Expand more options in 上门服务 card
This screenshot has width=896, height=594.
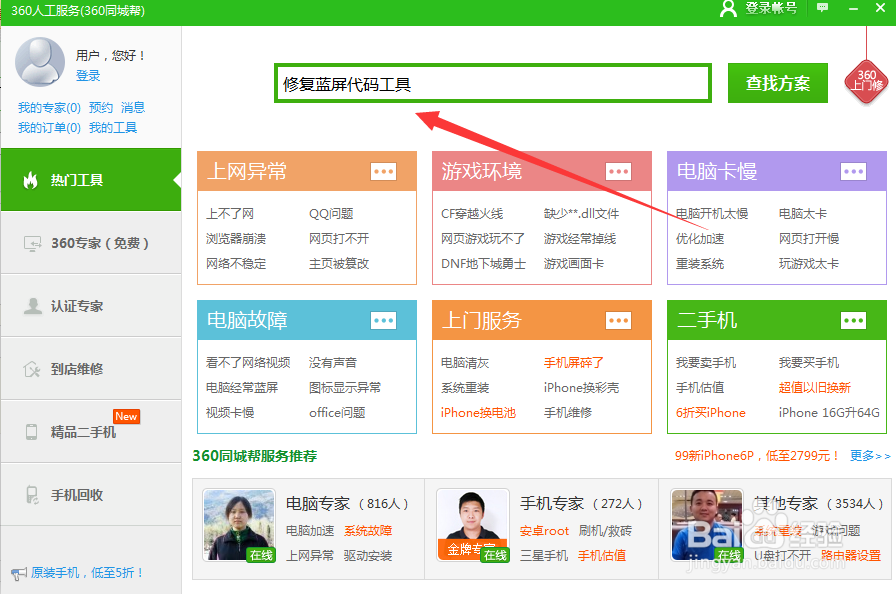point(618,320)
